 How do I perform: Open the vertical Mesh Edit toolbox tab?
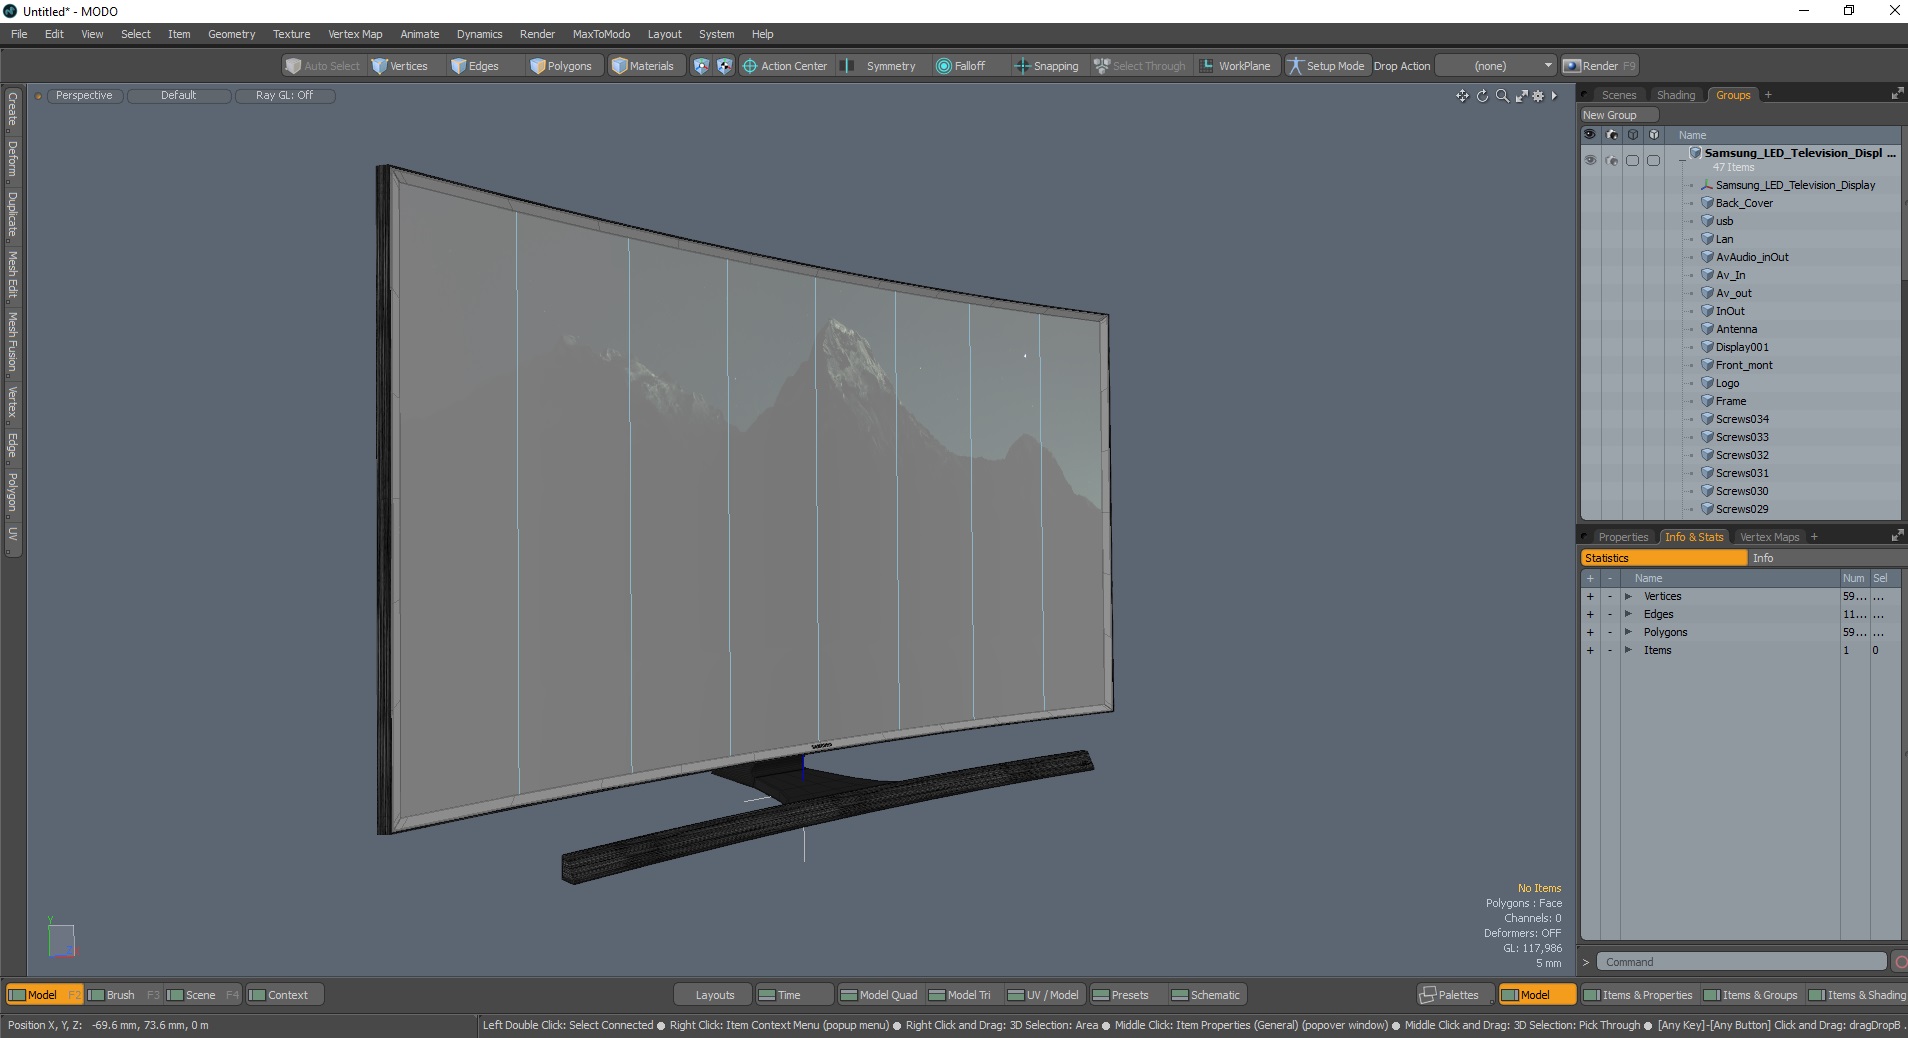pos(13,275)
